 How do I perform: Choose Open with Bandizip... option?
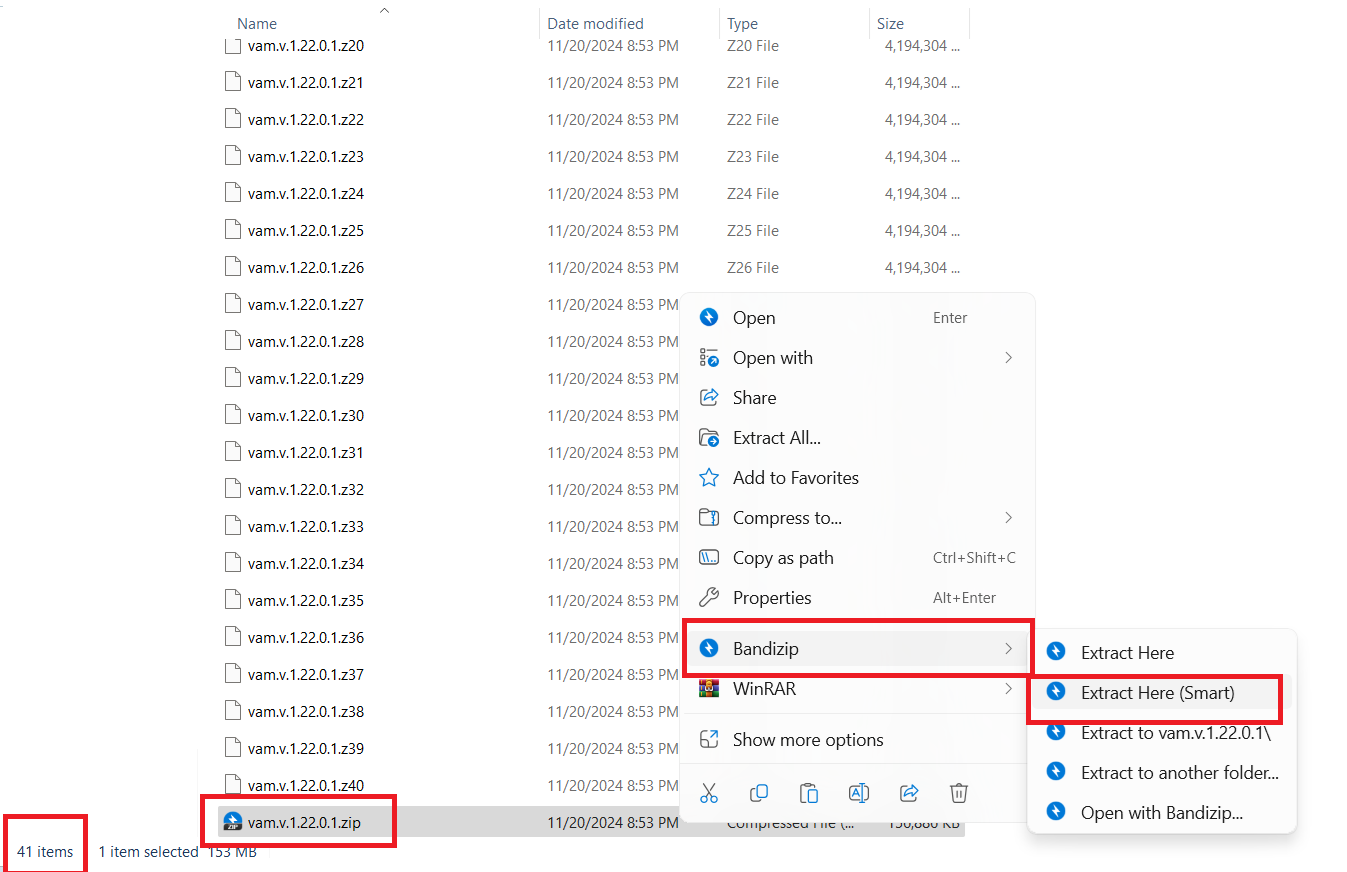1162,813
